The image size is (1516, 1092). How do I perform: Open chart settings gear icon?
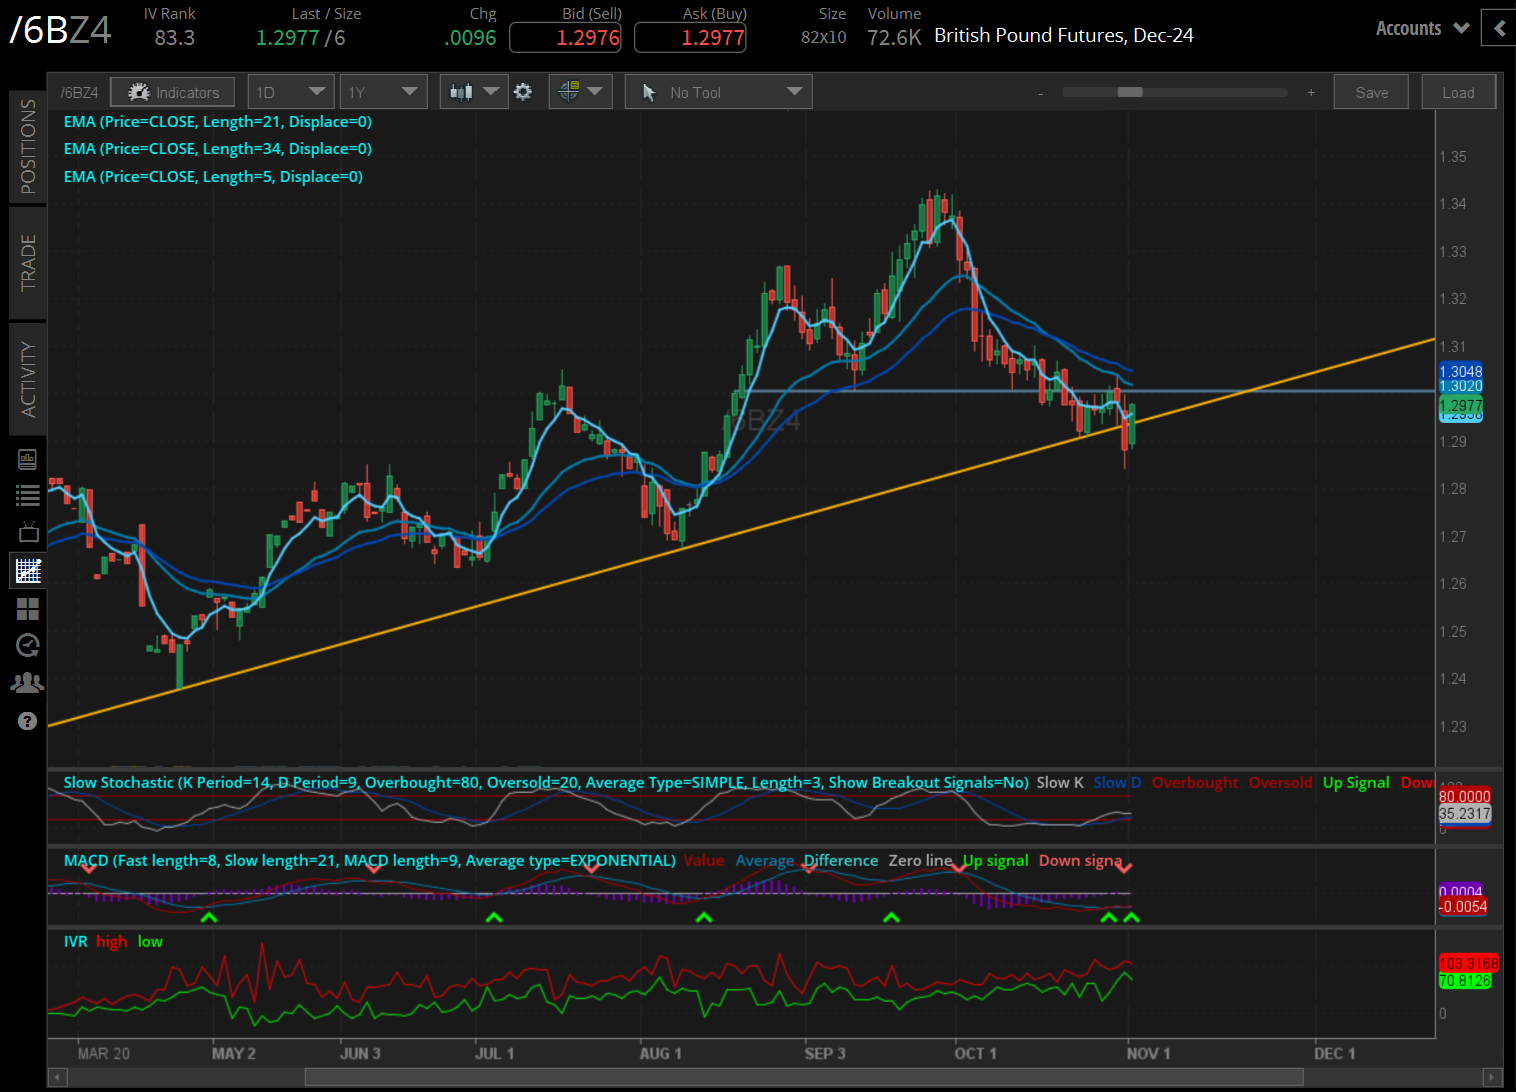(x=523, y=92)
